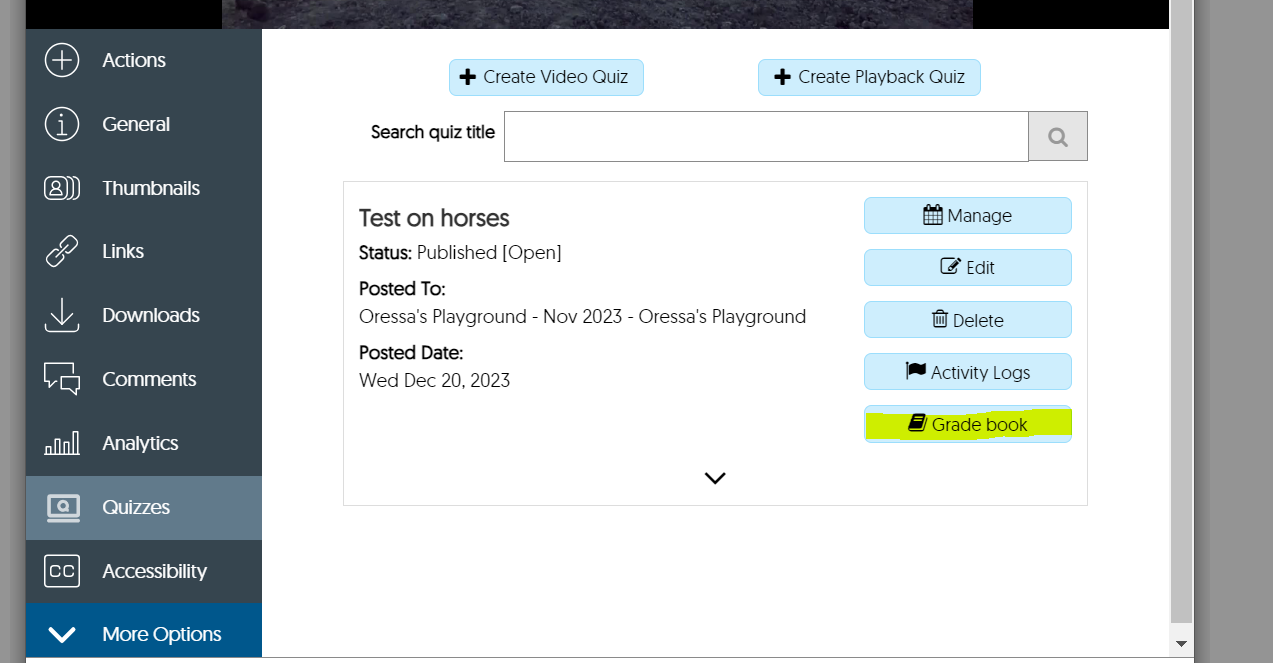Screen dimensions: 1273x663
Task: Expand the Test on horses quiz details chevron
Action: [x=714, y=478]
